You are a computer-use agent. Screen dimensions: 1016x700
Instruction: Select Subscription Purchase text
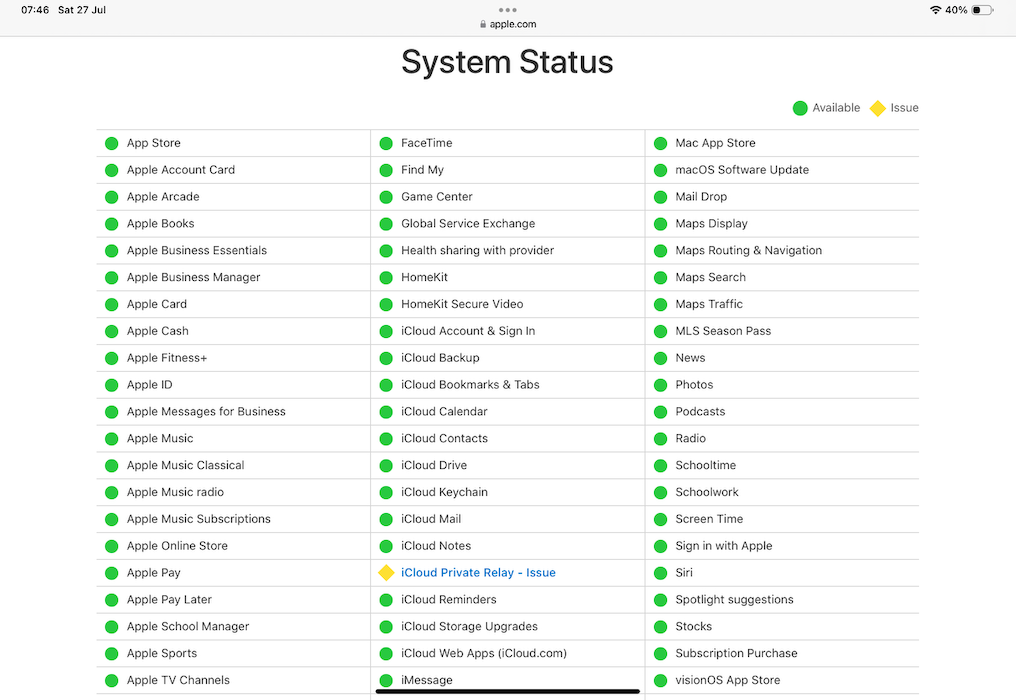736,653
